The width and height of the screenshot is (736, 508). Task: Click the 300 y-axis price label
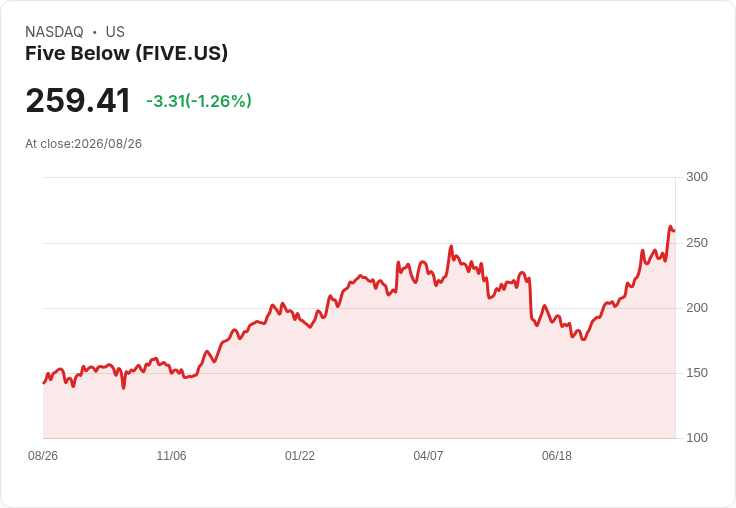point(697,177)
